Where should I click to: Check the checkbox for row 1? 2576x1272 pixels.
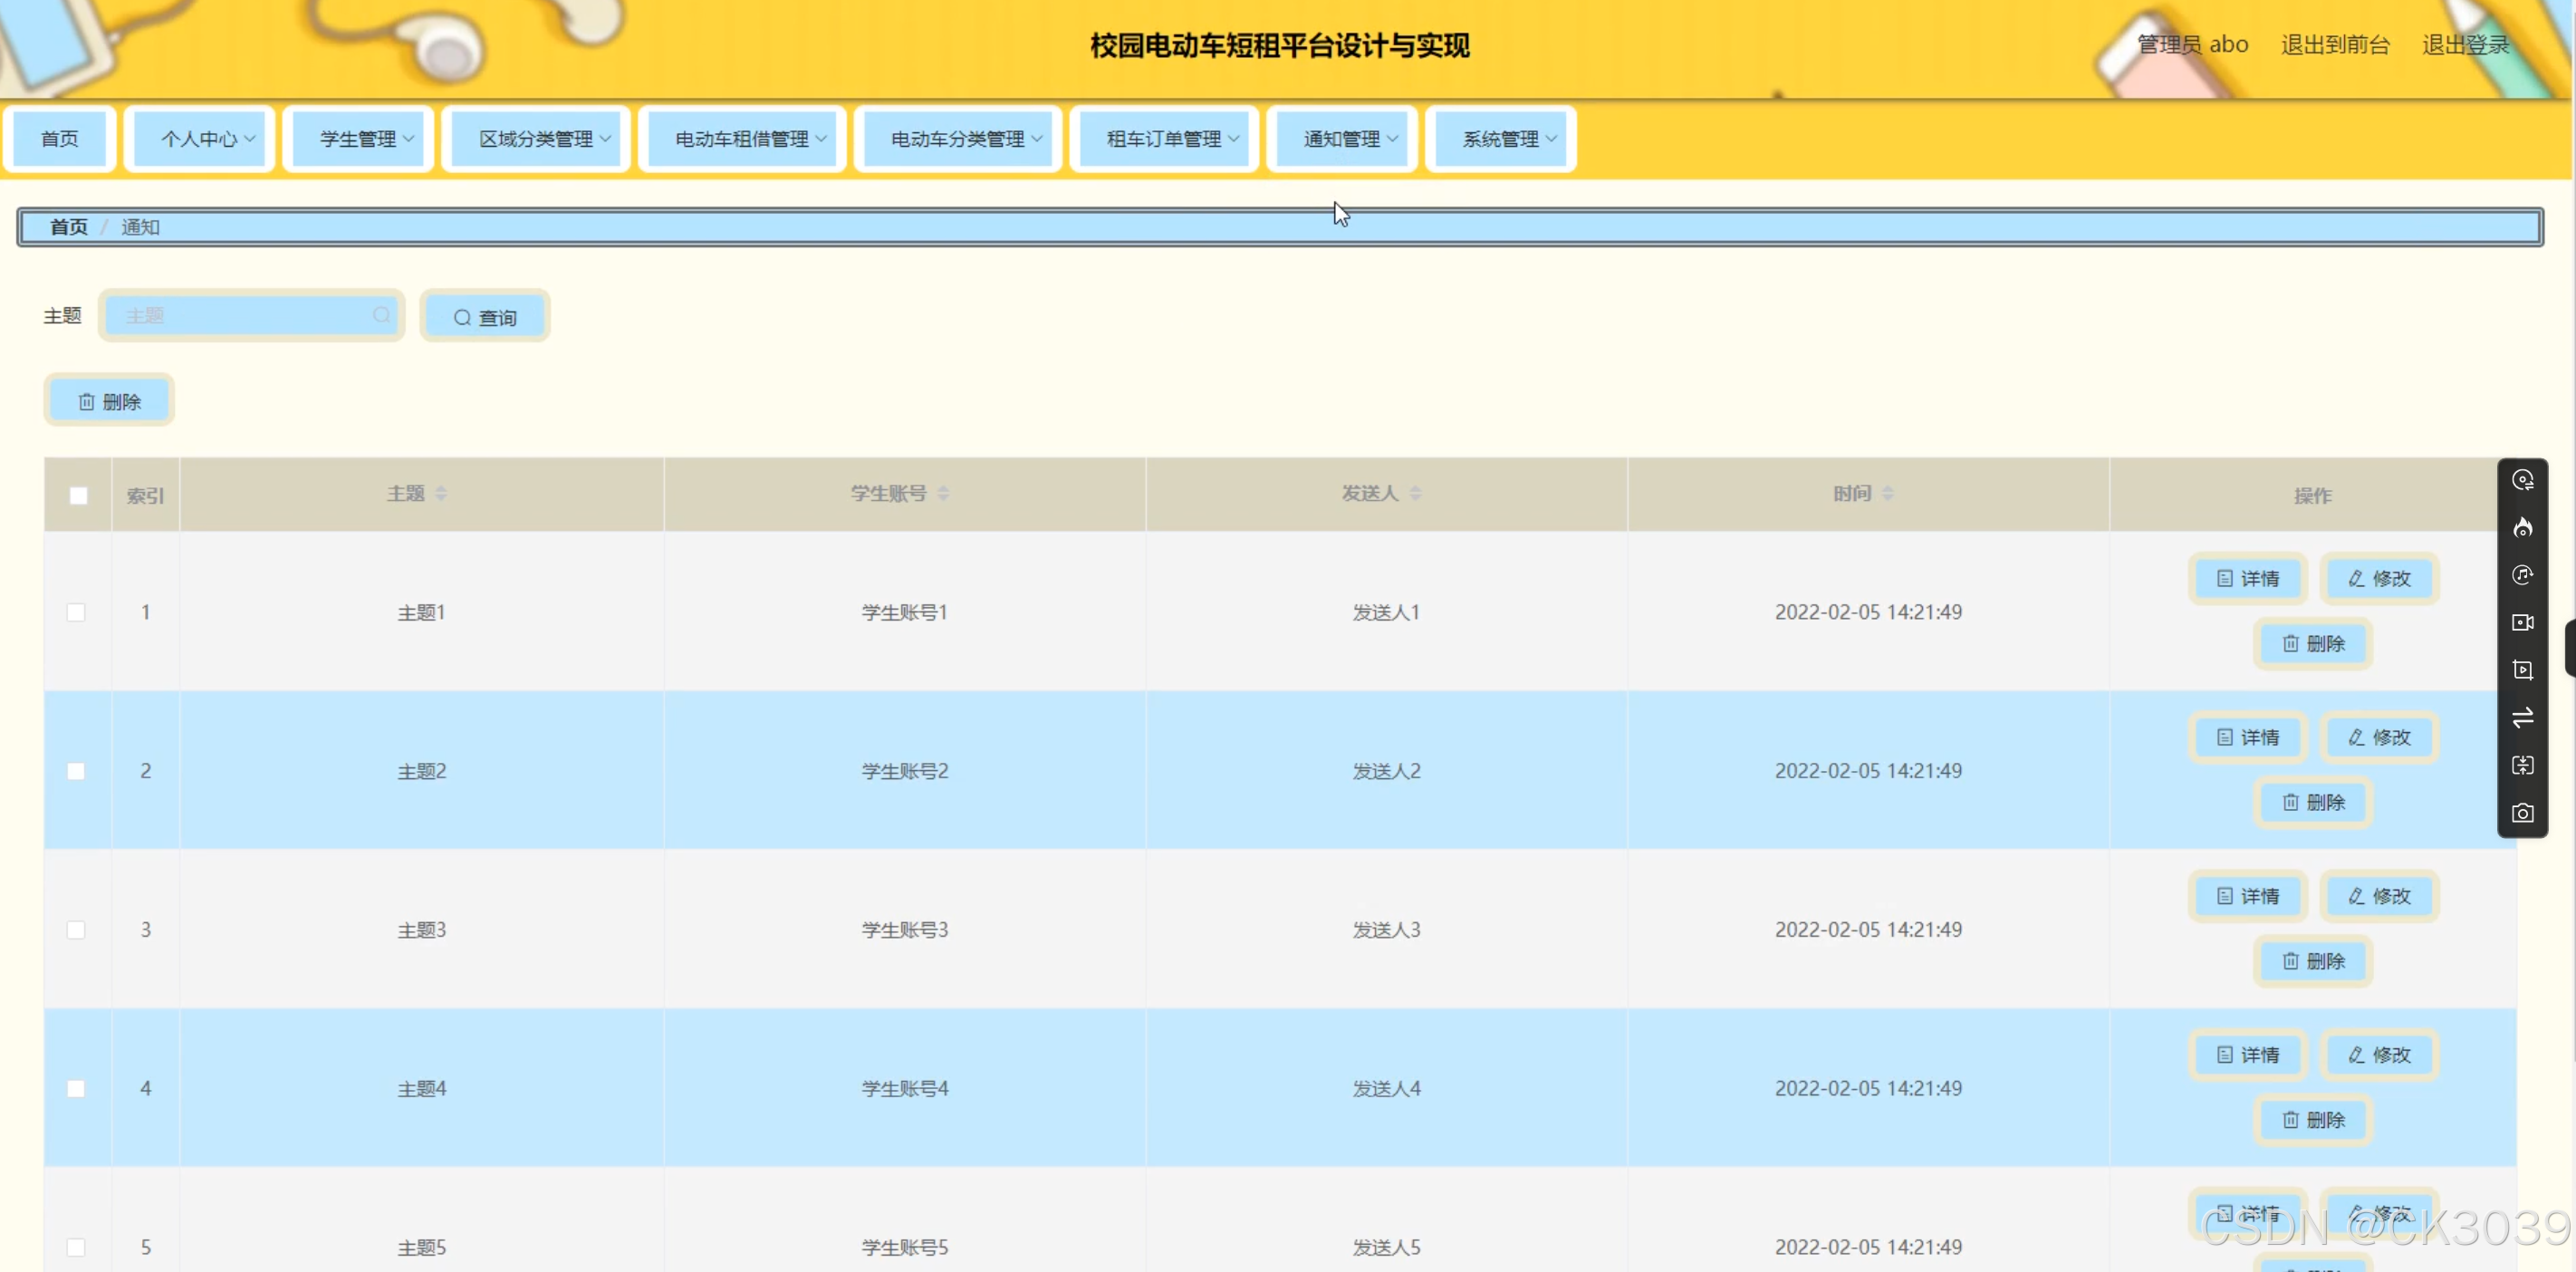point(76,612)
